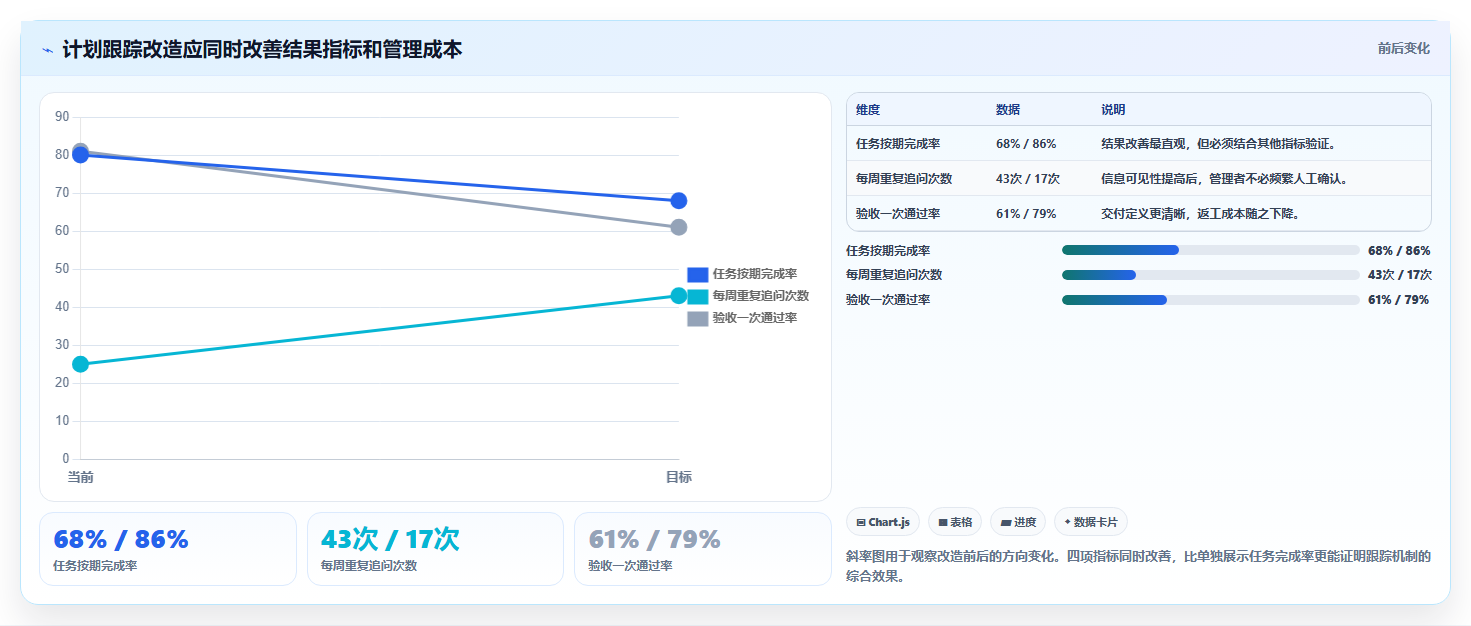
Task: Toggle the 任务按期完成率 legend color box
Action: (697, 274)
